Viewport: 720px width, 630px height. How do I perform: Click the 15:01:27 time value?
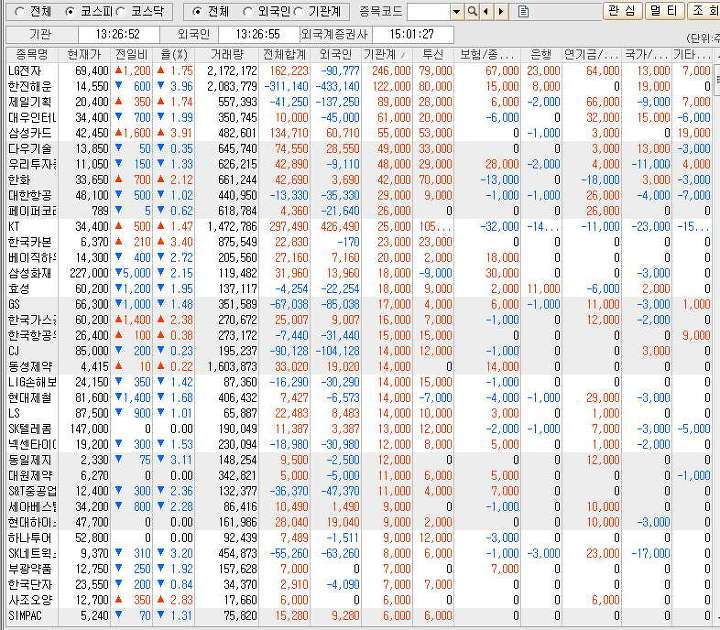point(412,34)
